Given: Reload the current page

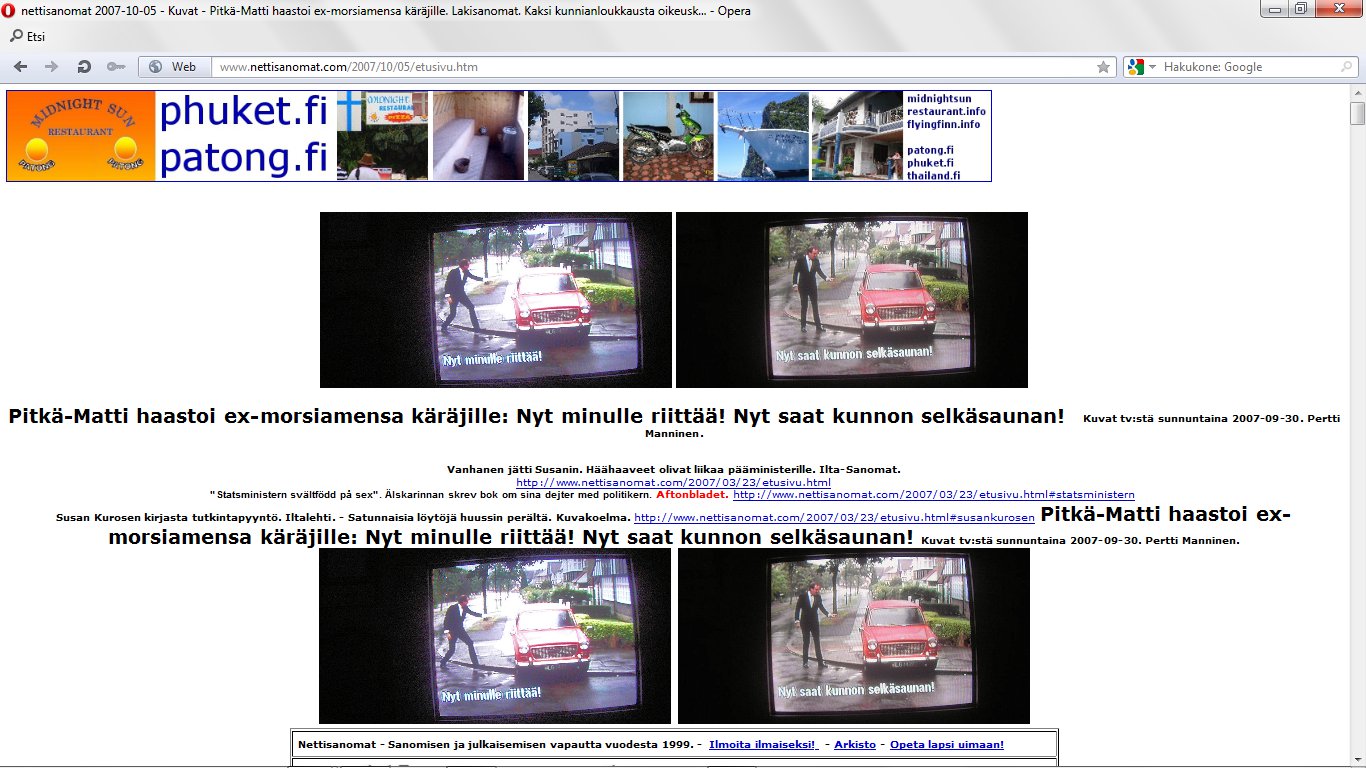Looking at the screenshot, I should [x=84, y=67].
